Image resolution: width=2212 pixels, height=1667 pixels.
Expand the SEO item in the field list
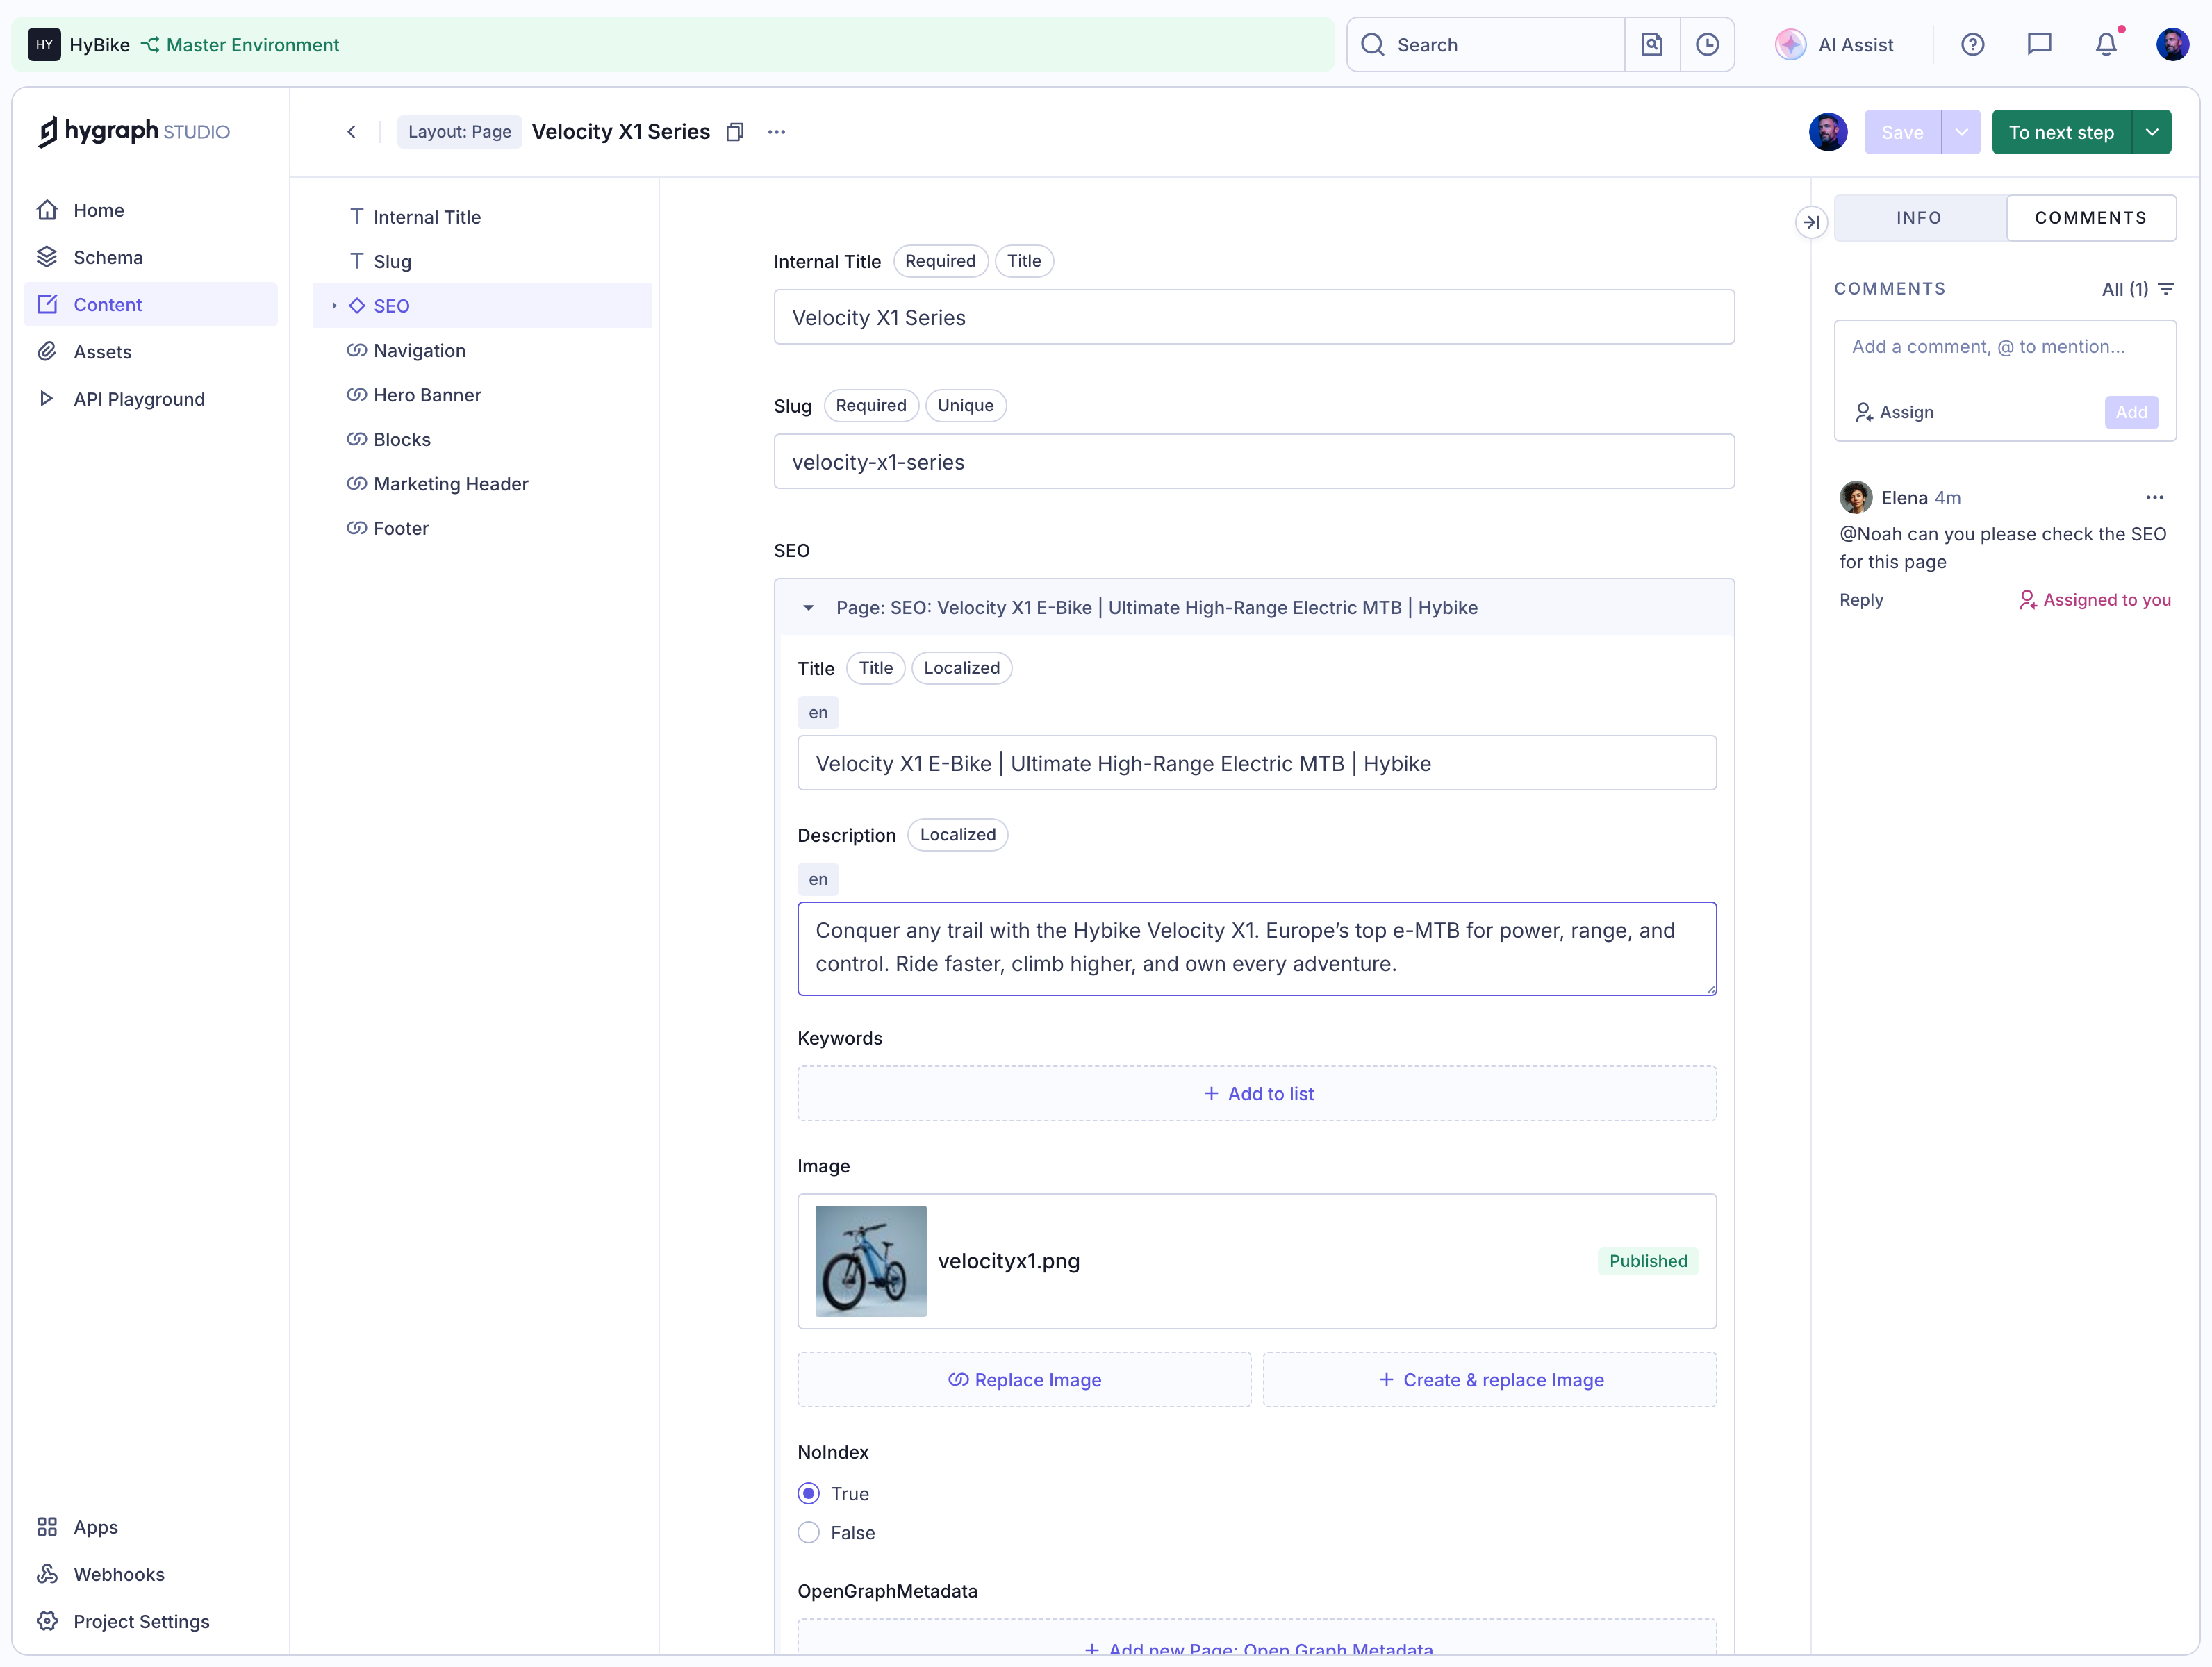pos(334,306)
